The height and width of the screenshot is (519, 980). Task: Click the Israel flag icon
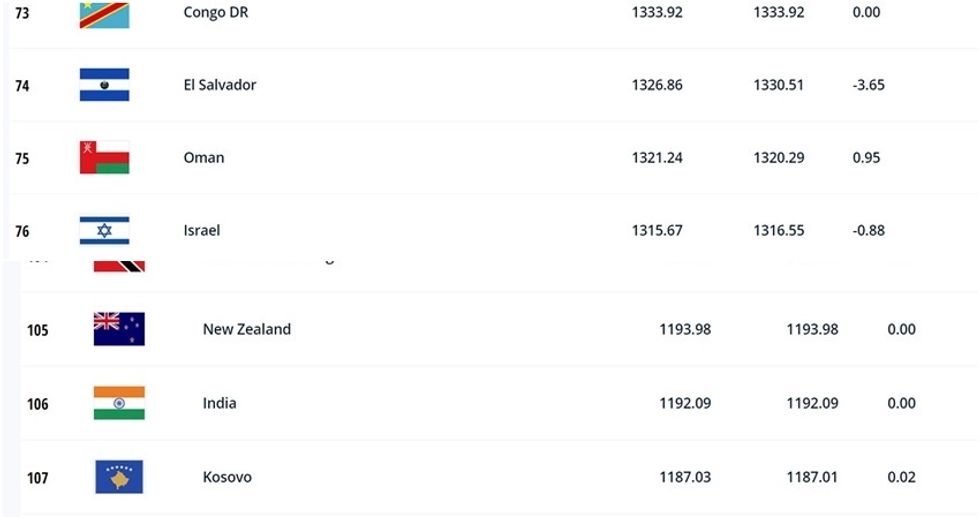(x=105, y=230)
